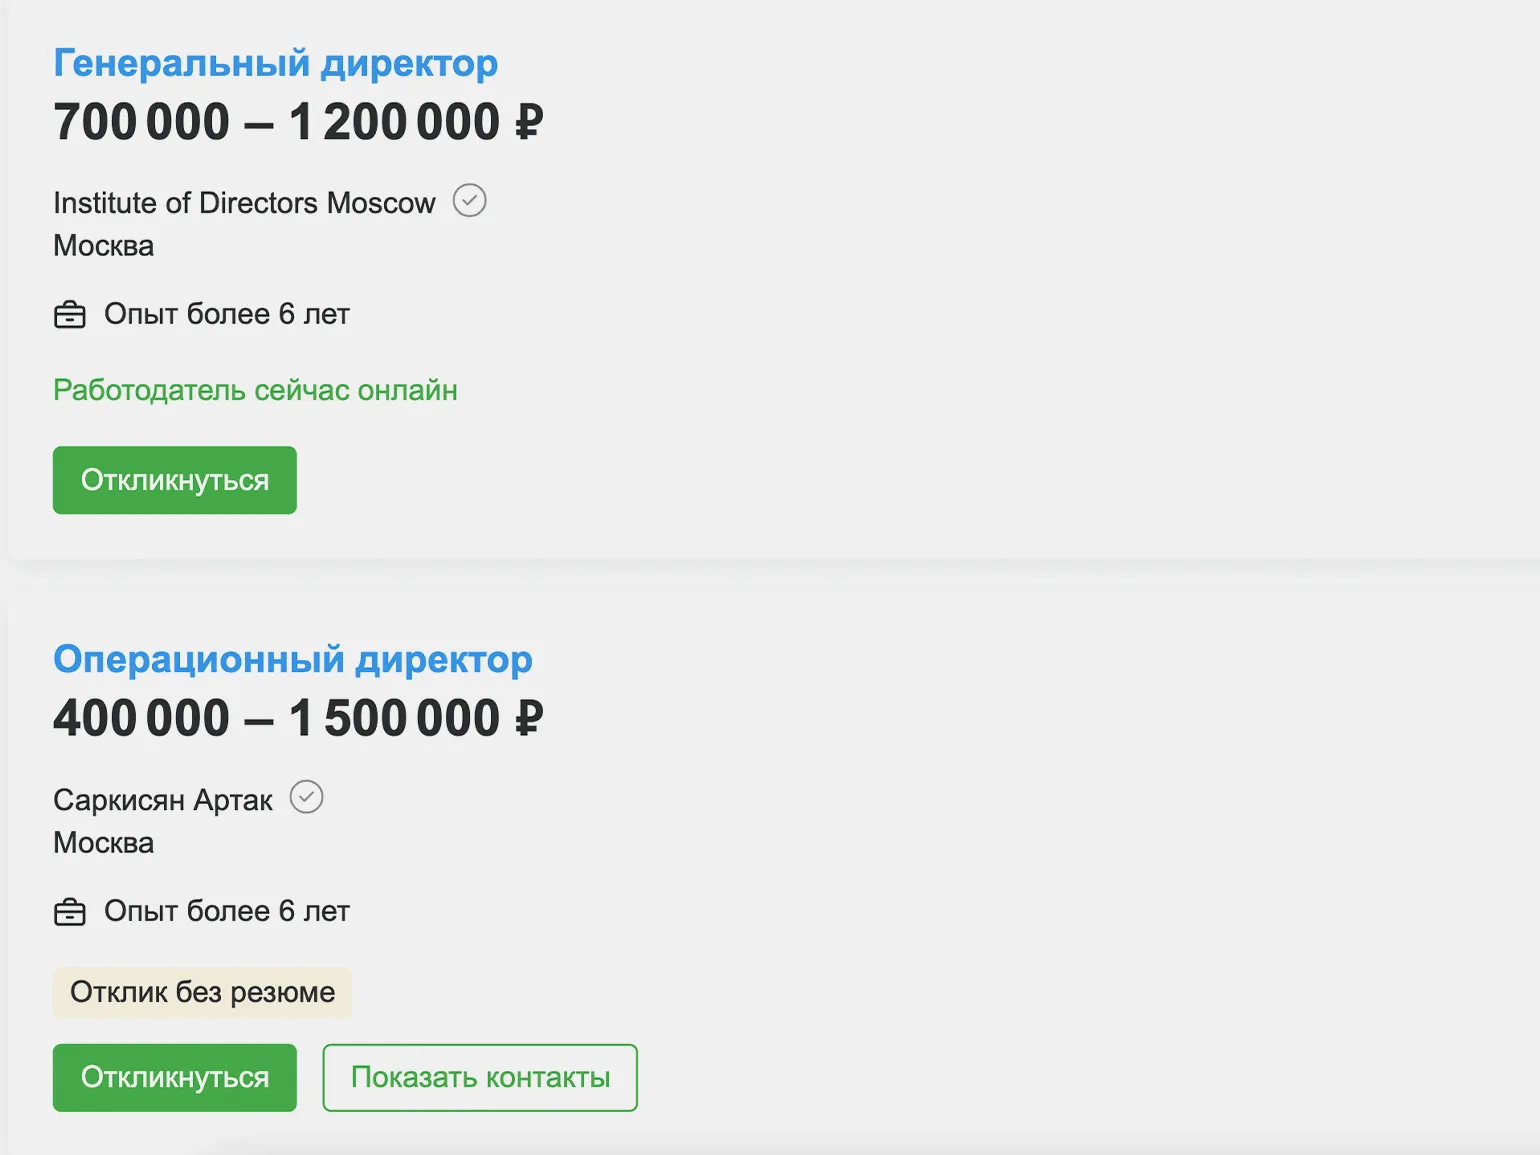The width and height of the screenshot is (1540, 1155).
Task: Click Москва under Саркисян Артак
Action: click(x=104, y=843)
